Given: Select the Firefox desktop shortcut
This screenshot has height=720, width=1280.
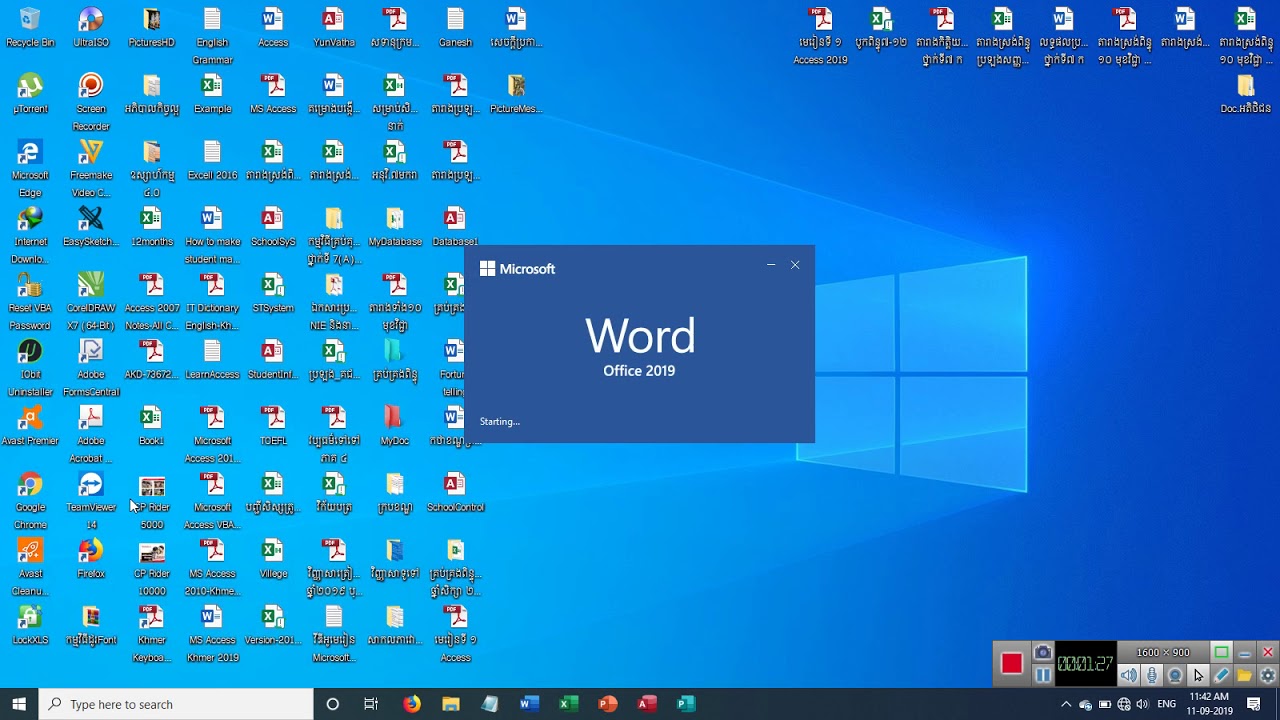Looking at the screenshot, I should click(91, 559).
